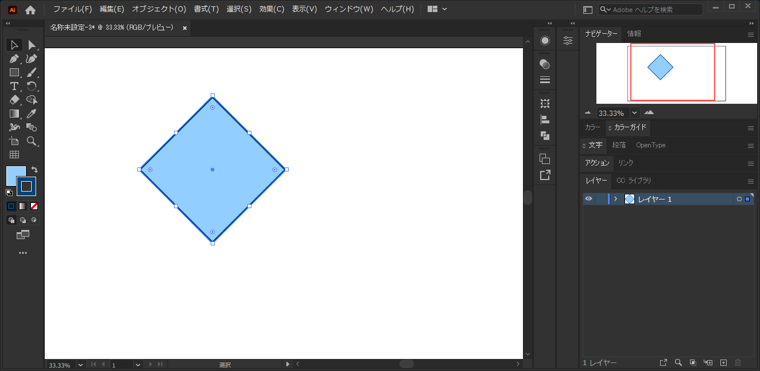Open Navigator panel options menu
760x371 pixels.
750,34
